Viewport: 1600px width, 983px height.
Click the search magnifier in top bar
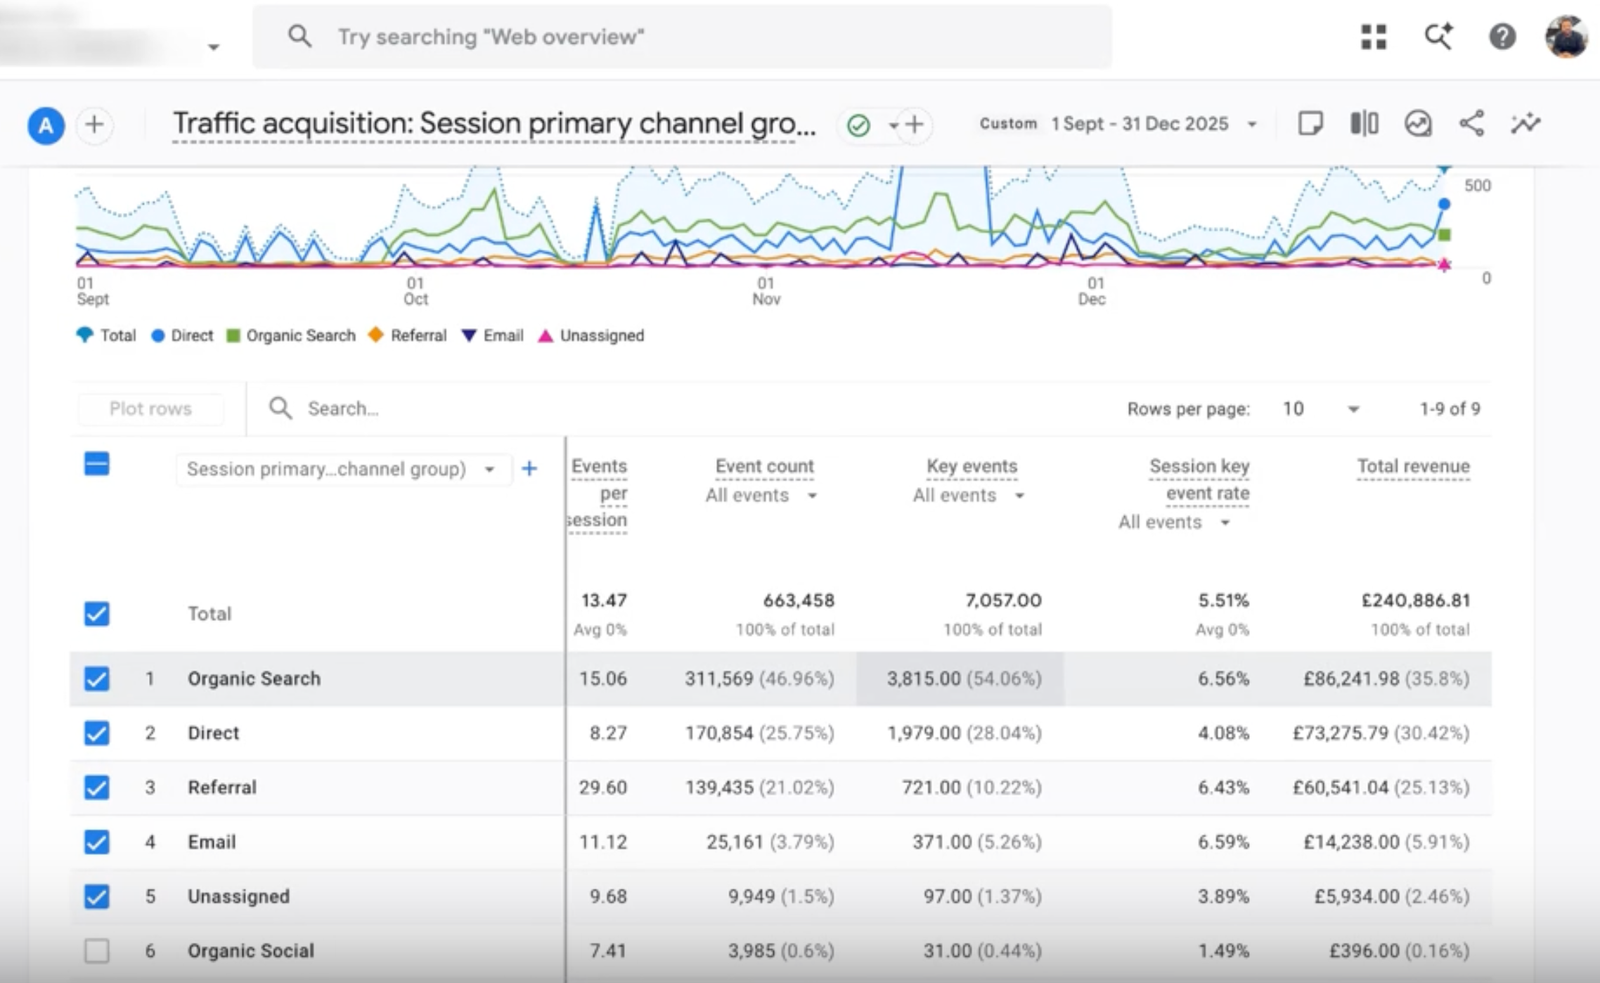tap(299, 36)
